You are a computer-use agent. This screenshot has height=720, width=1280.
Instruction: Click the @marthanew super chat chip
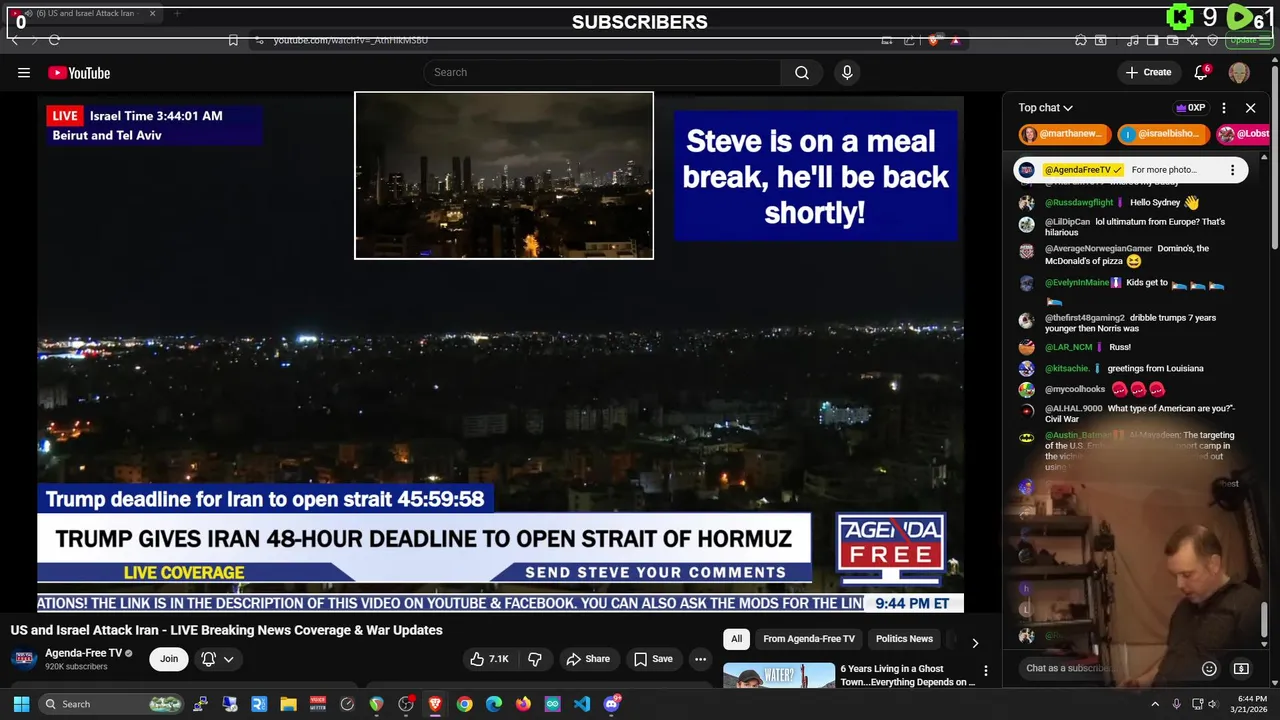pyautogui.click(x=1065, y=134)
